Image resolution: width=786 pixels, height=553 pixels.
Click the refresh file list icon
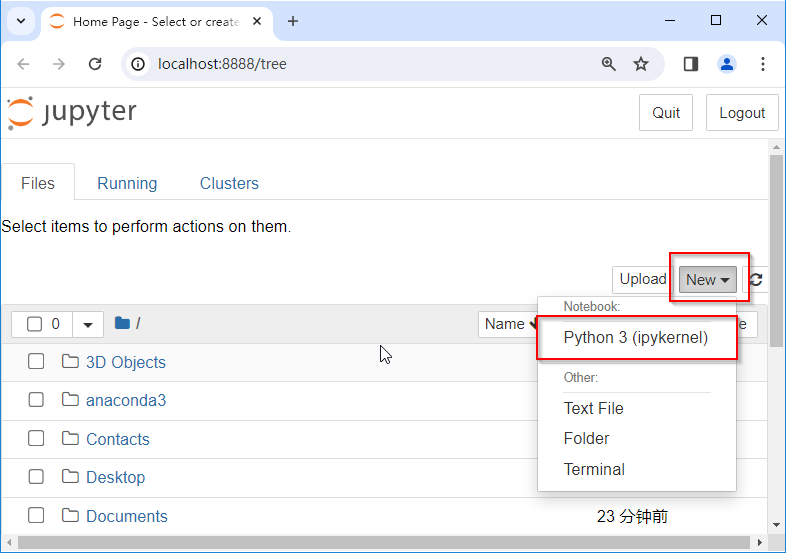pos(756,280)
